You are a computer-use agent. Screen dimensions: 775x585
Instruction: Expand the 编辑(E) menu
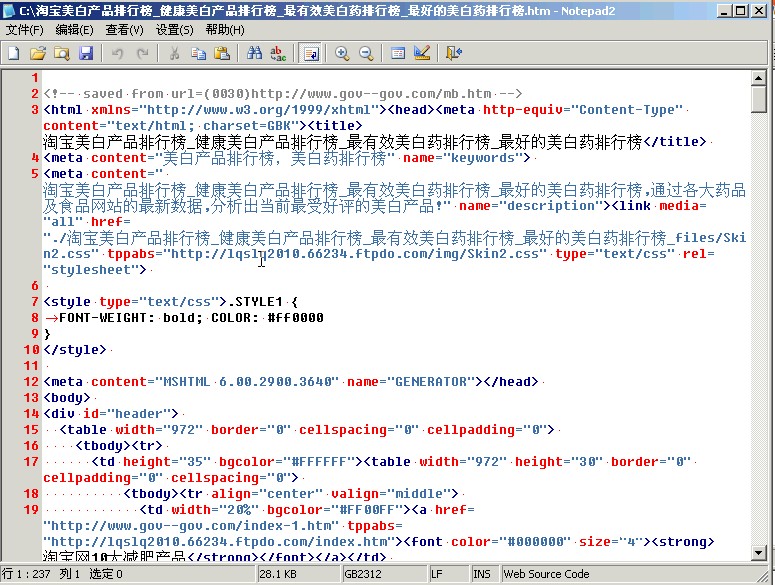[x=75, y=30]
